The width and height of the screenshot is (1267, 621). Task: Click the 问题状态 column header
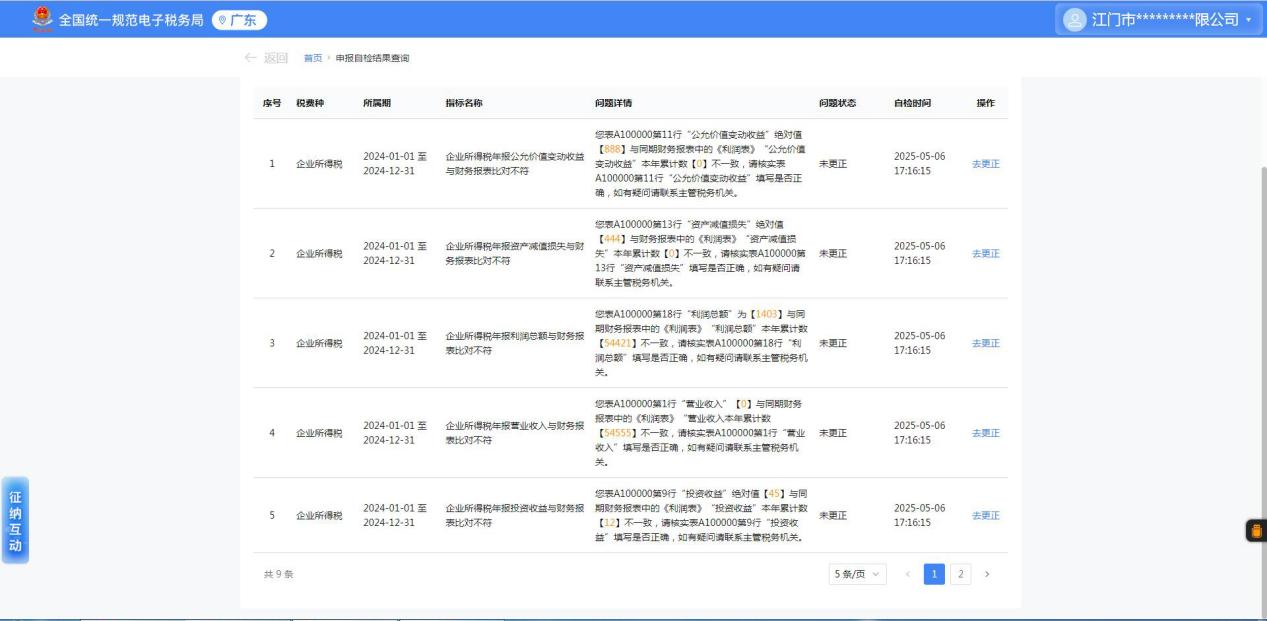[837, 103]
